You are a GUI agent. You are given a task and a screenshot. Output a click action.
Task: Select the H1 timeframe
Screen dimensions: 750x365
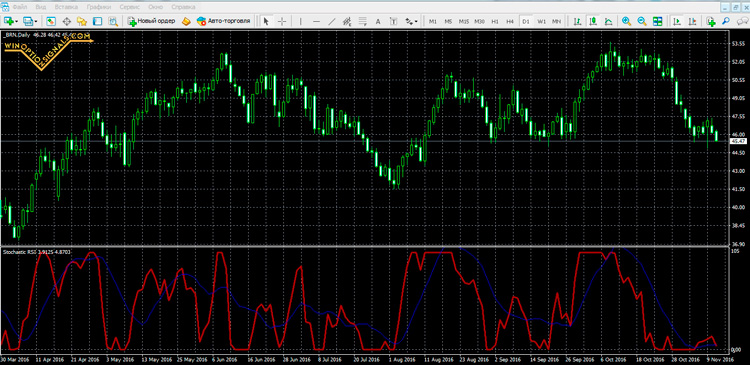(x=495, y=22)
